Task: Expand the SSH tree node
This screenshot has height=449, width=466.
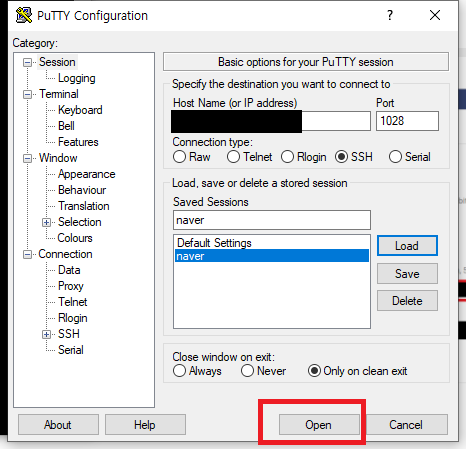Action: (47, 334)
